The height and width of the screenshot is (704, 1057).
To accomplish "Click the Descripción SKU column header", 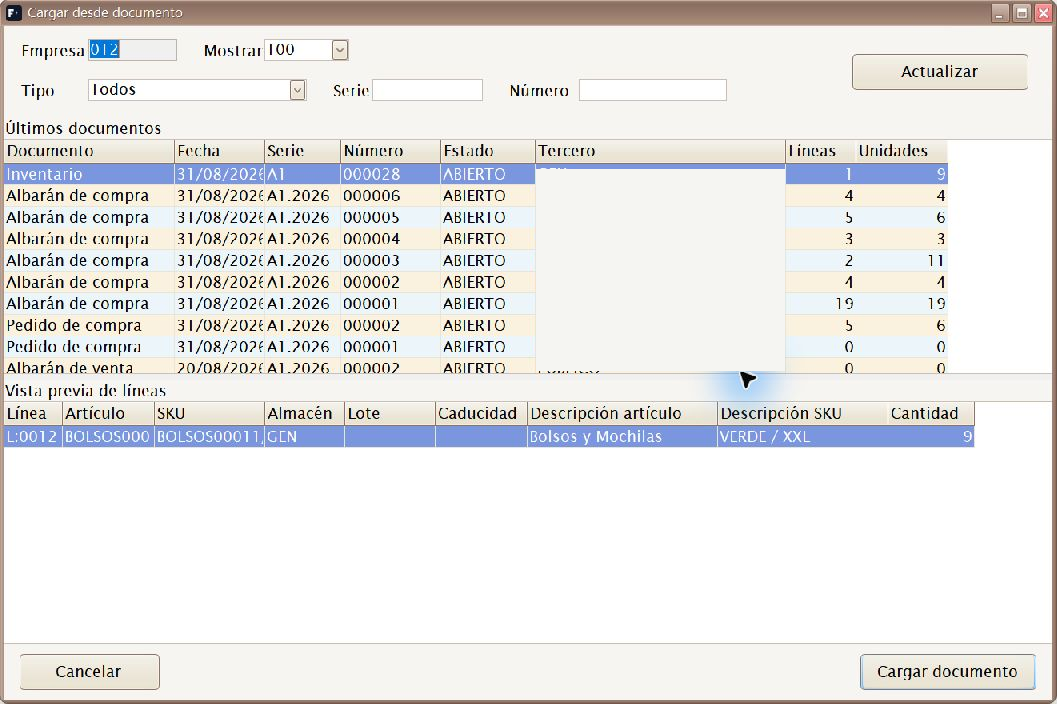I will coord(802,413).
